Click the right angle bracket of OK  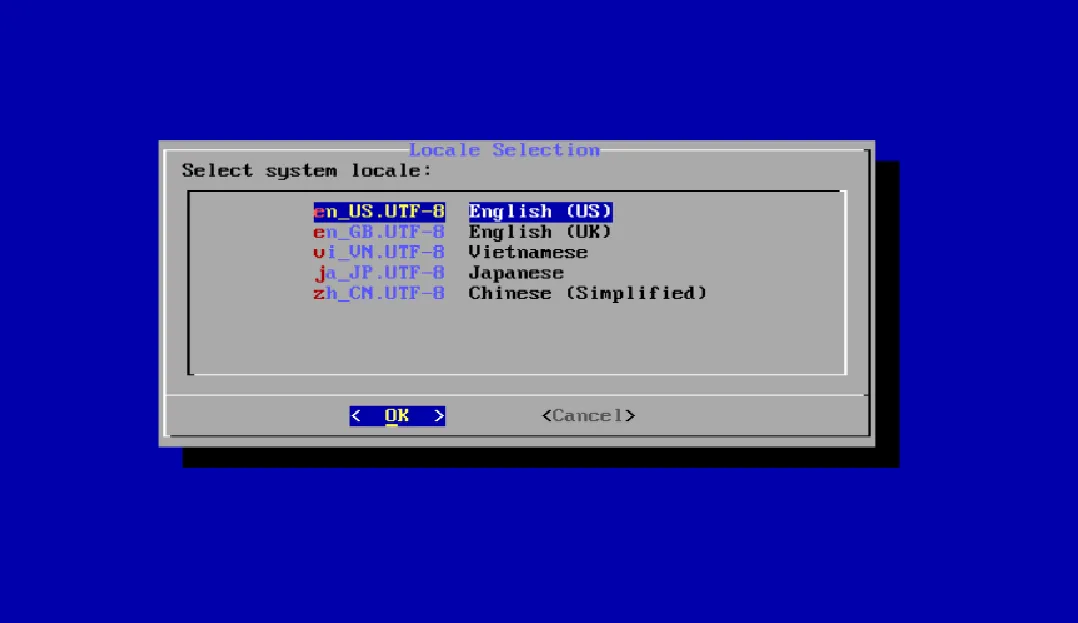[439, 416]
